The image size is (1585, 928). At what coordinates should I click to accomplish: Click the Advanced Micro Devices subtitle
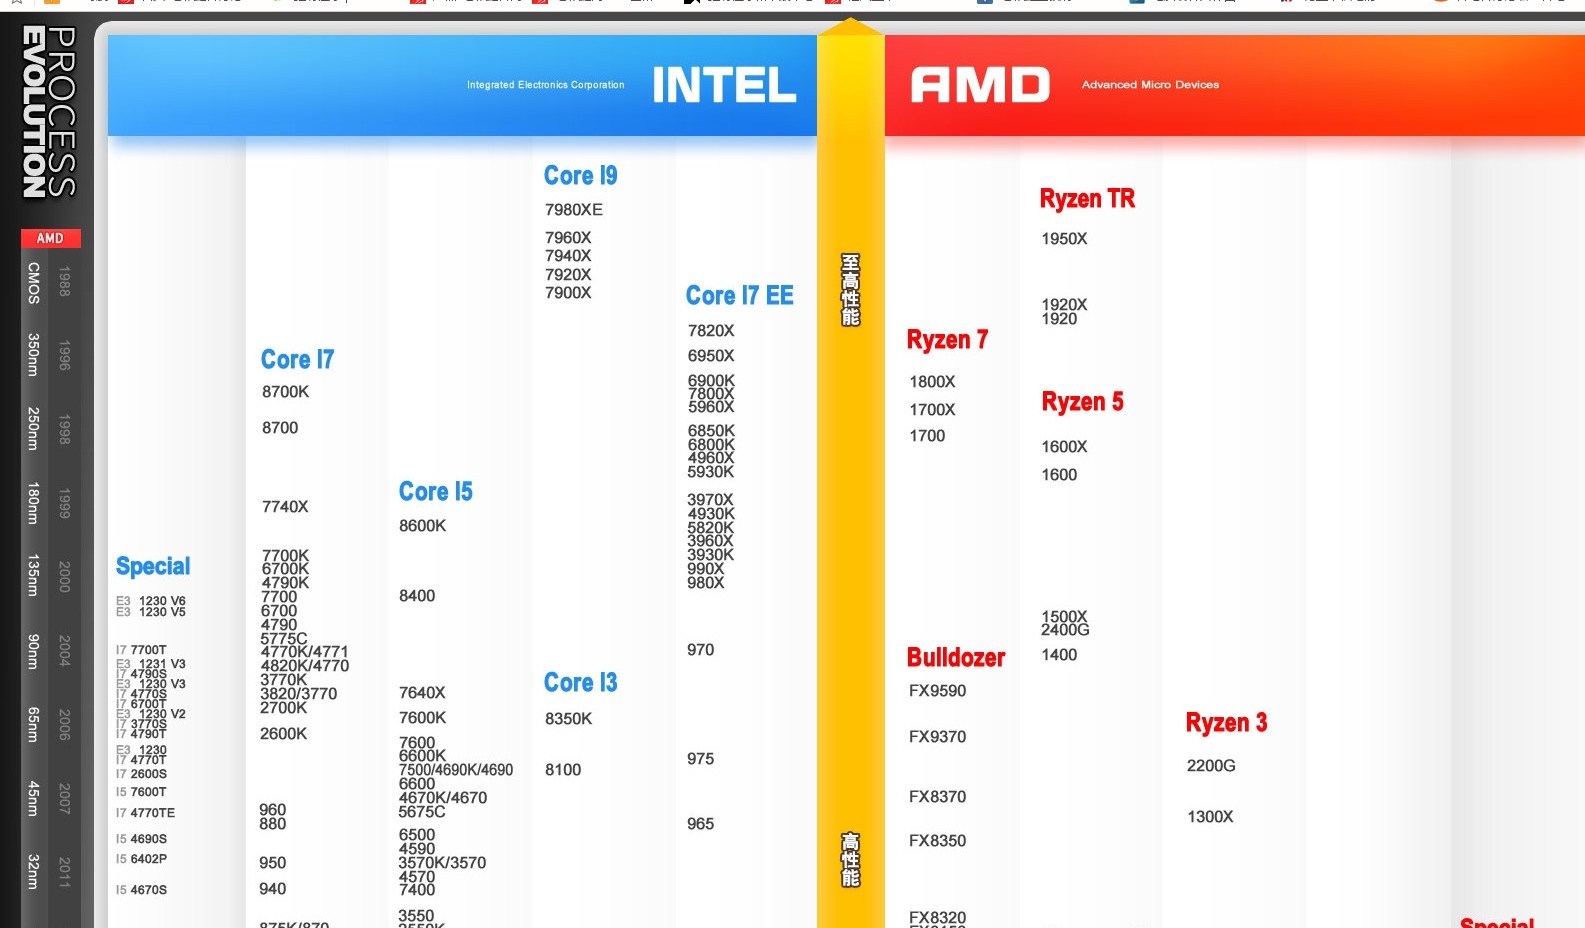coord(1150,85)
